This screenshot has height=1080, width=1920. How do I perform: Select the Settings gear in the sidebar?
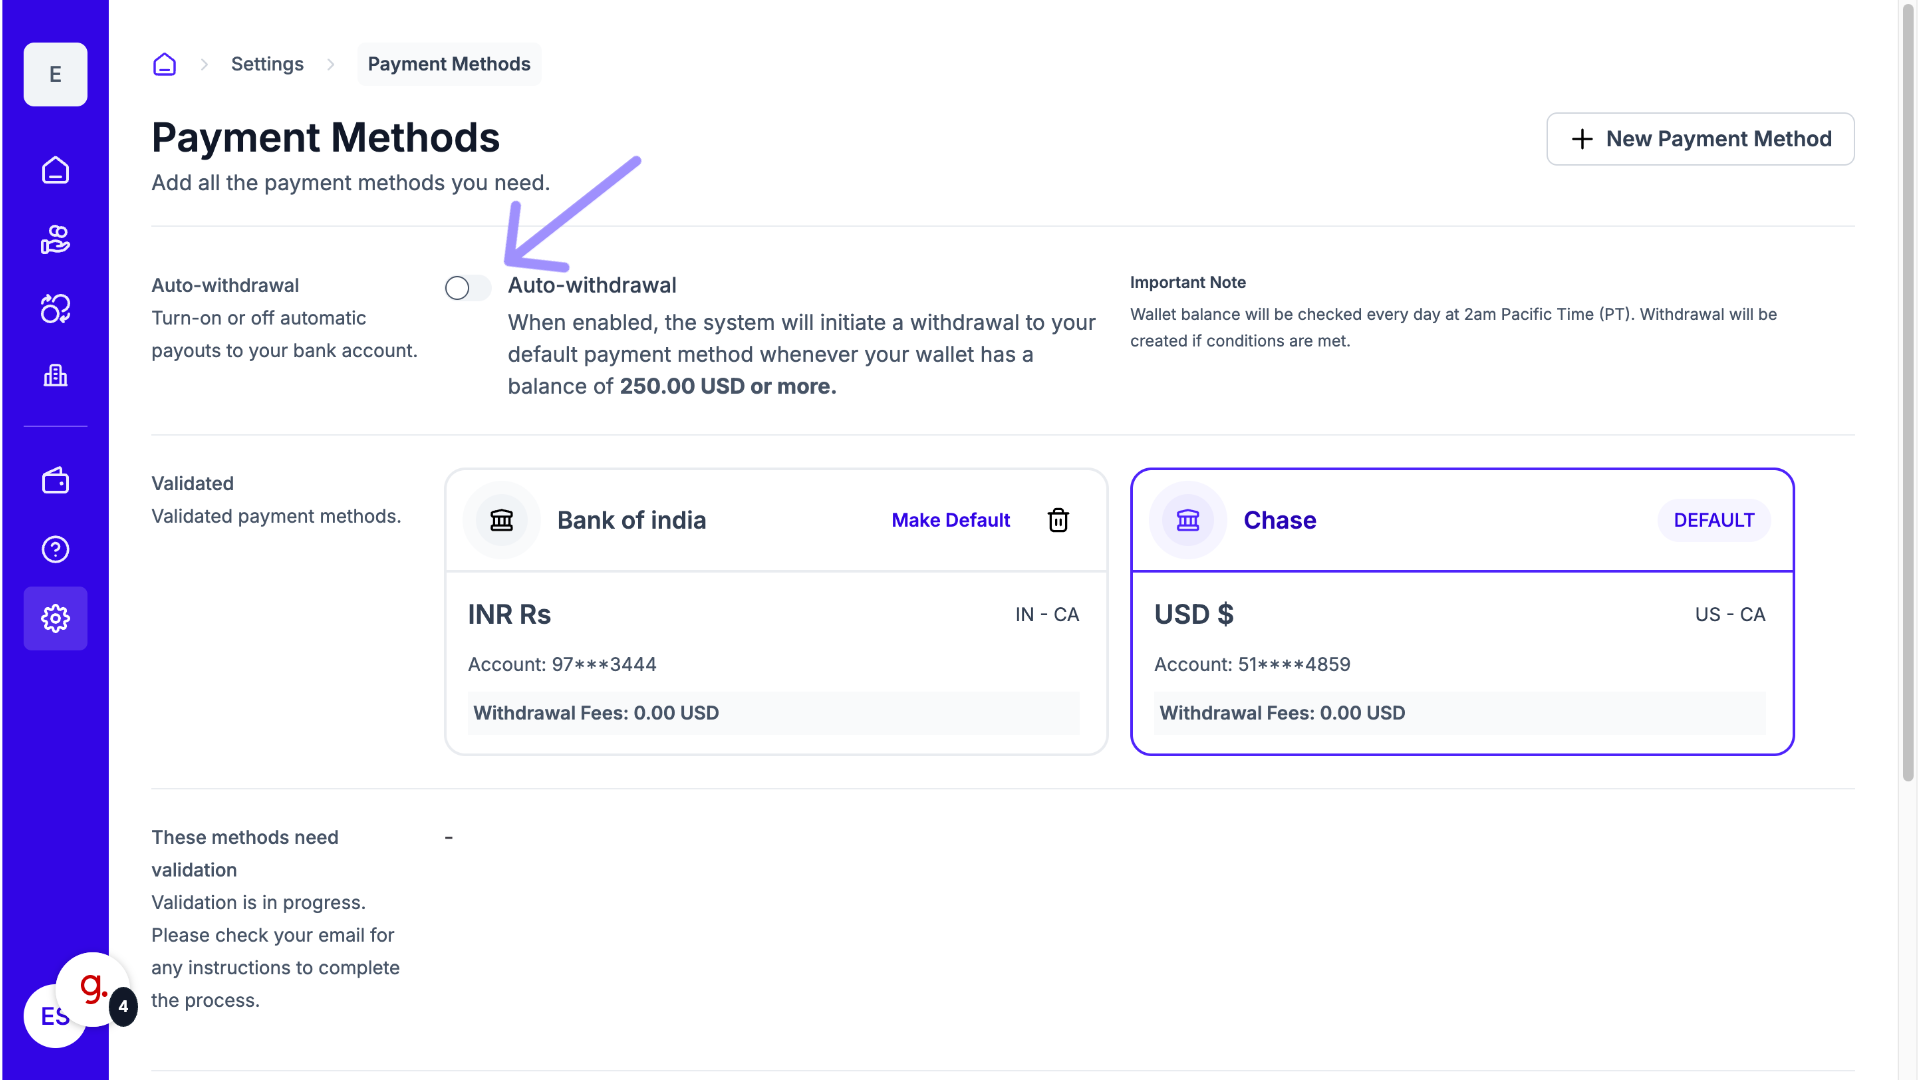click(x=55, y=618)
